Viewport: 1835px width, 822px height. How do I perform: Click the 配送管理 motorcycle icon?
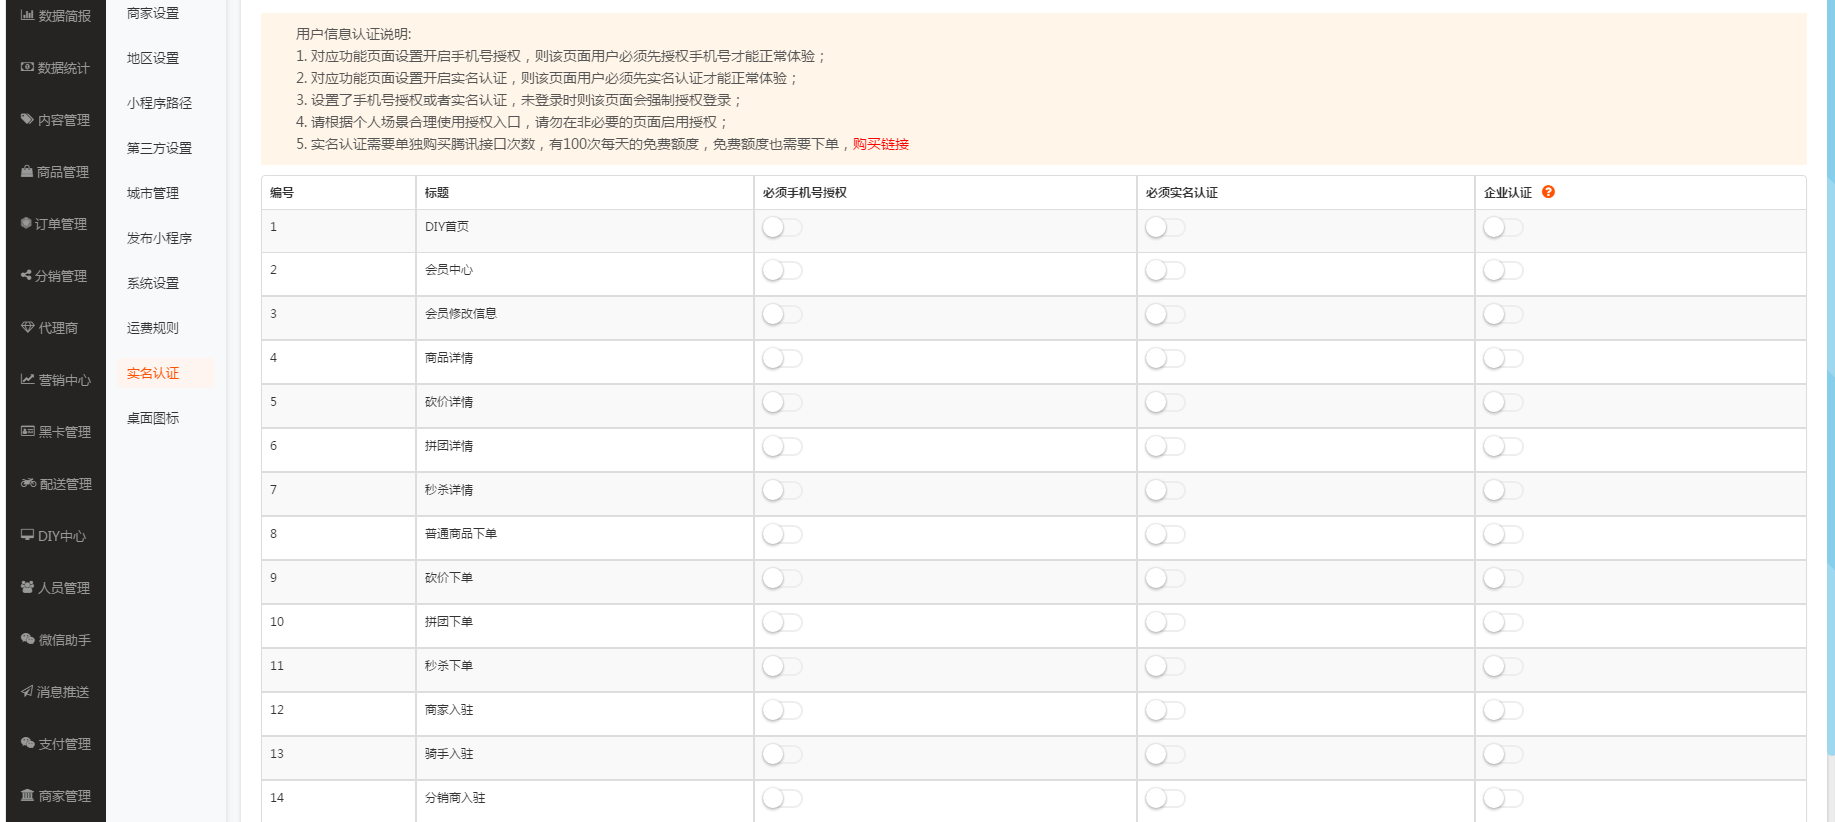[28, 484]
